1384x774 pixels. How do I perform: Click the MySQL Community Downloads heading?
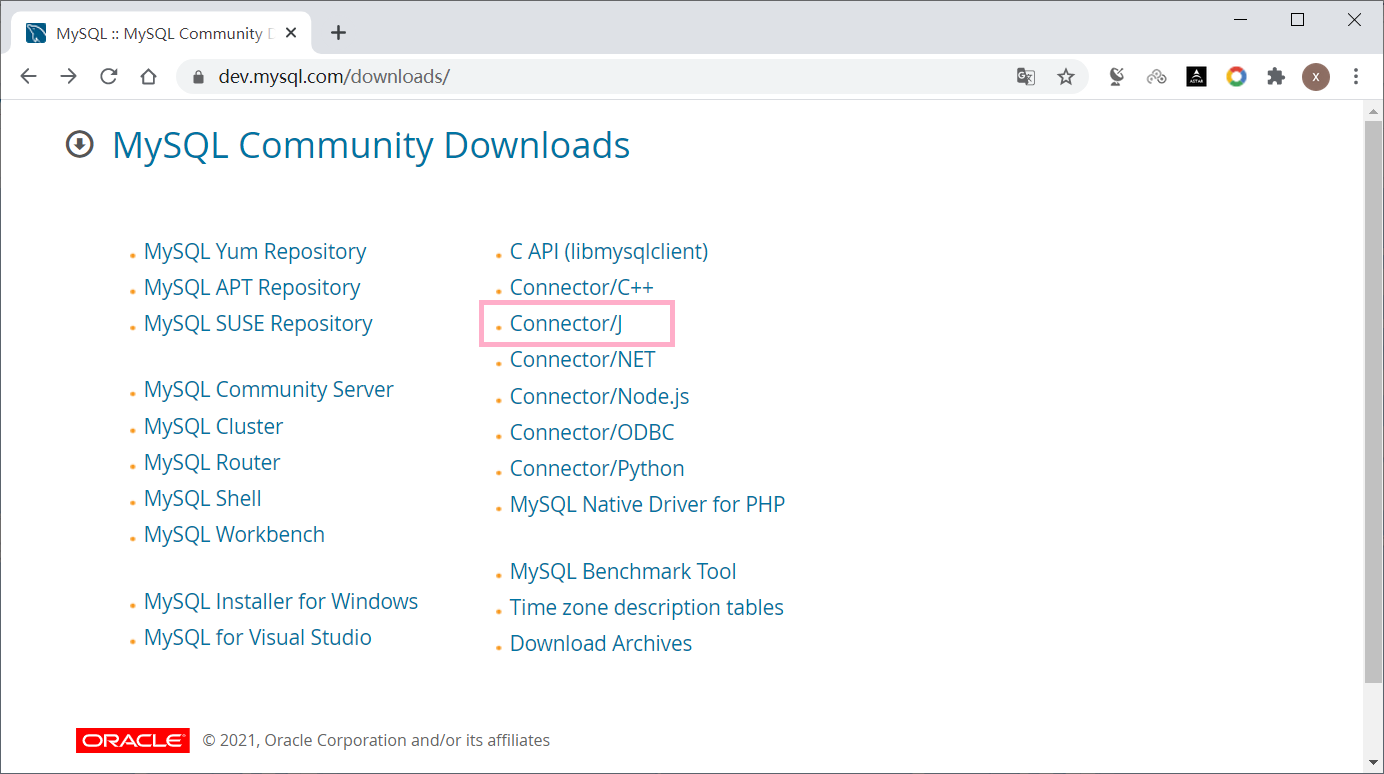point(371,145)
